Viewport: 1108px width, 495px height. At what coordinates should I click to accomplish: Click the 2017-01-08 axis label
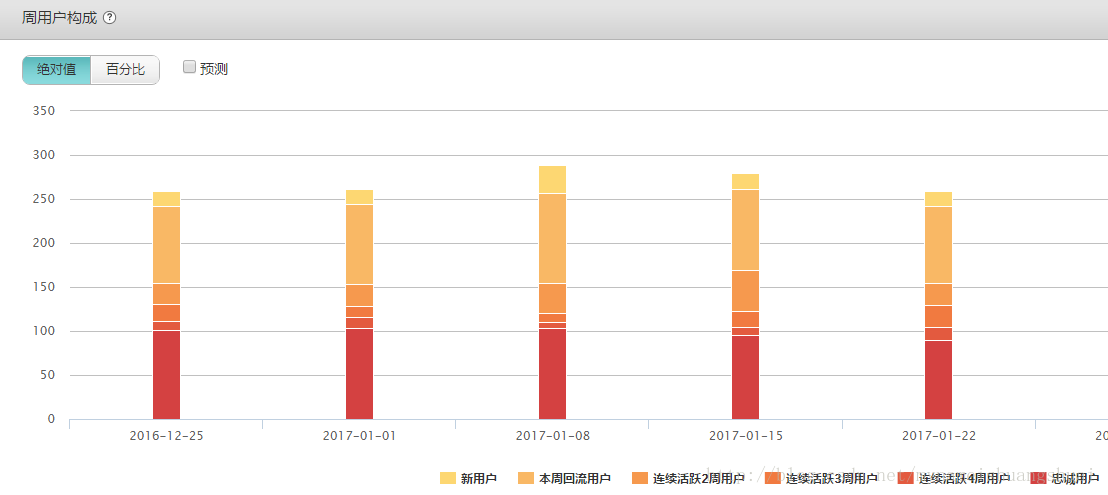click(553, 436)
